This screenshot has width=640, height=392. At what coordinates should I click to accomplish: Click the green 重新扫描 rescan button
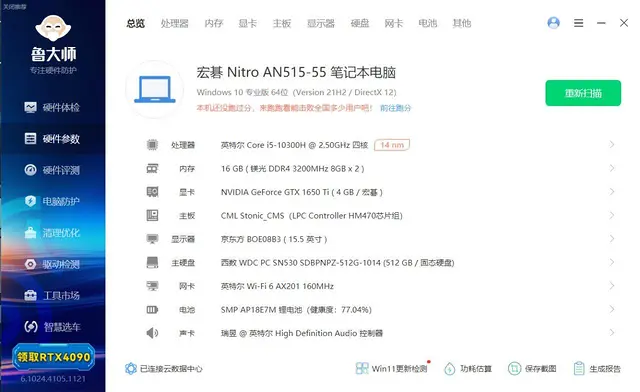583,93
